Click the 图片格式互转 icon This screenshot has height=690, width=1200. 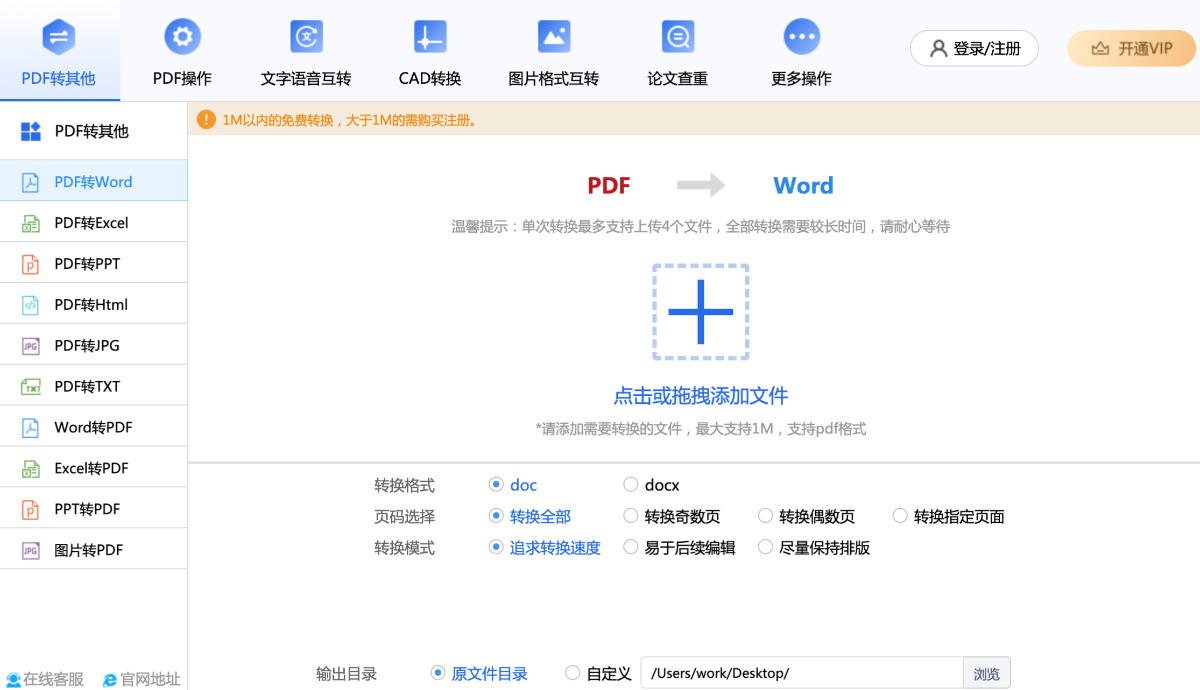(x=553, y=38)
